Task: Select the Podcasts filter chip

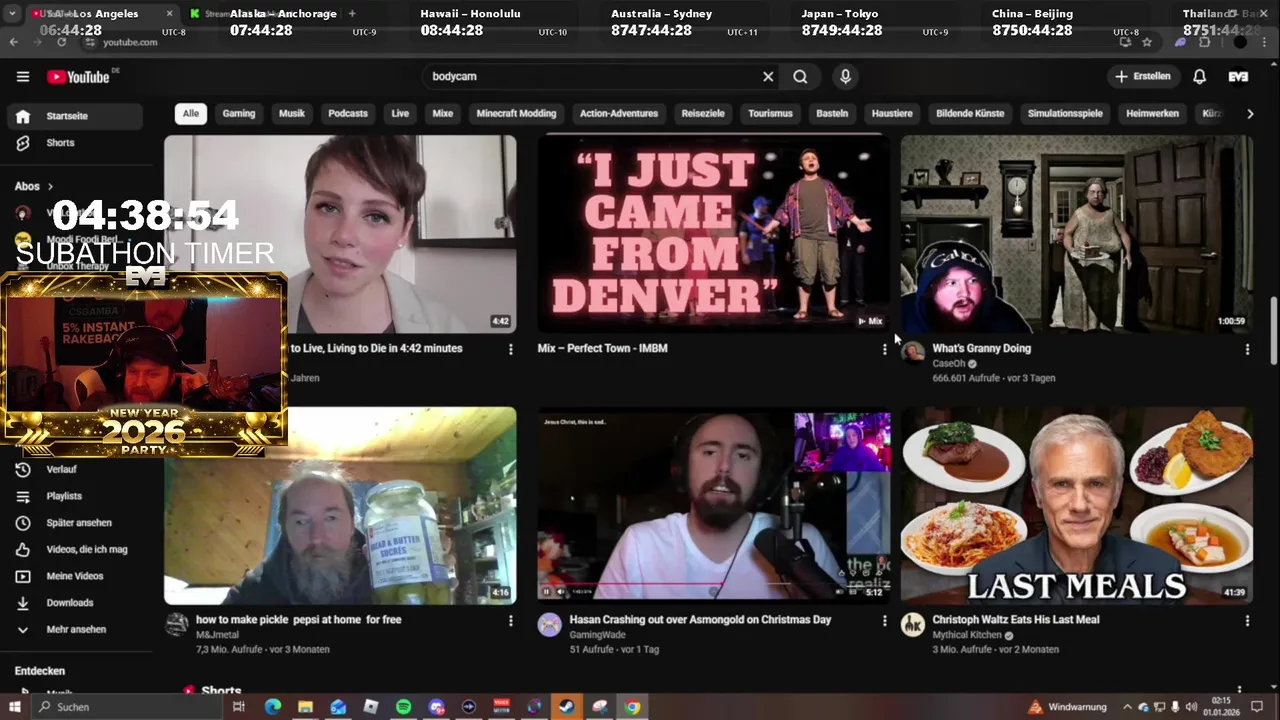Action: 348,114
